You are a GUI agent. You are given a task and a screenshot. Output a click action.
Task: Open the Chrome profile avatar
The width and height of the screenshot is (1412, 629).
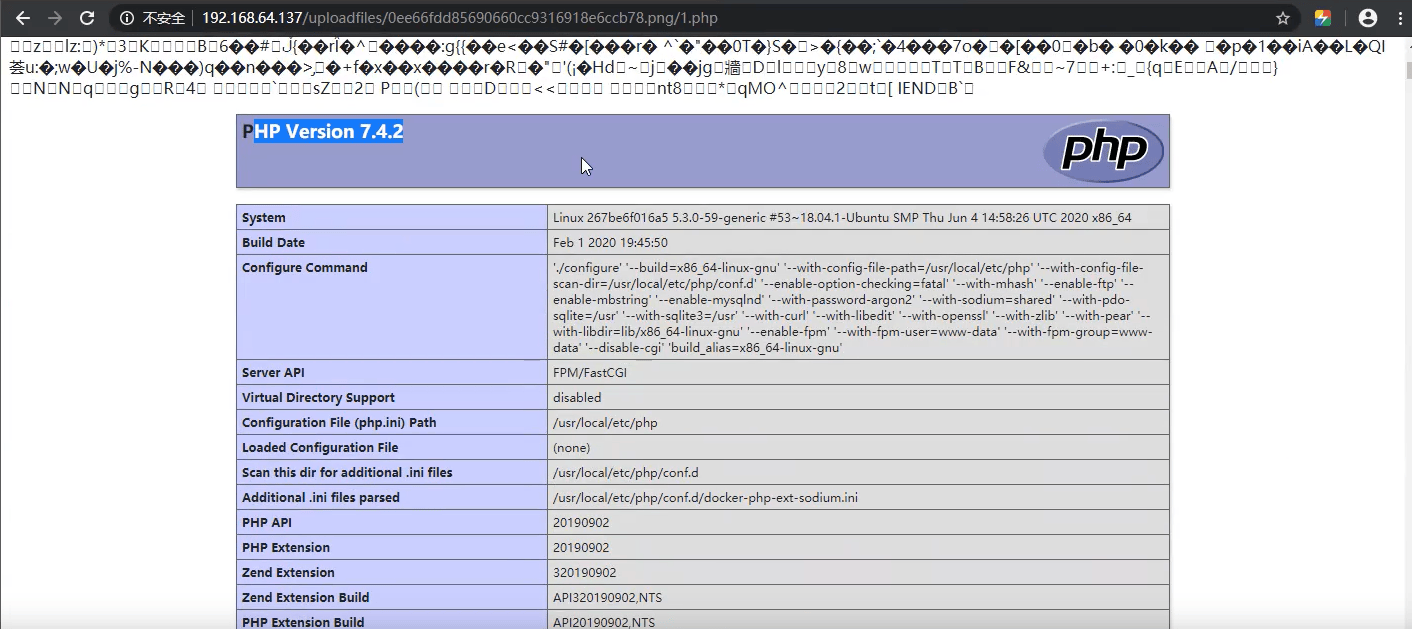pyautogui.click(x=1368, y=18)
